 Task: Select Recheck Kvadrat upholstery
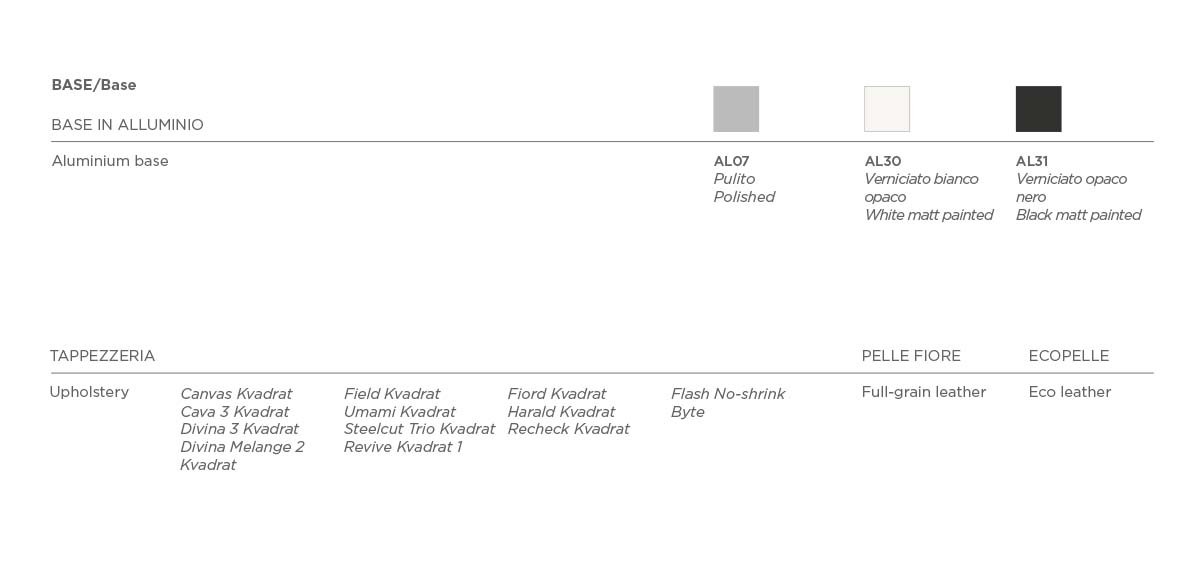pyautogui.click(x=568, y=429)
